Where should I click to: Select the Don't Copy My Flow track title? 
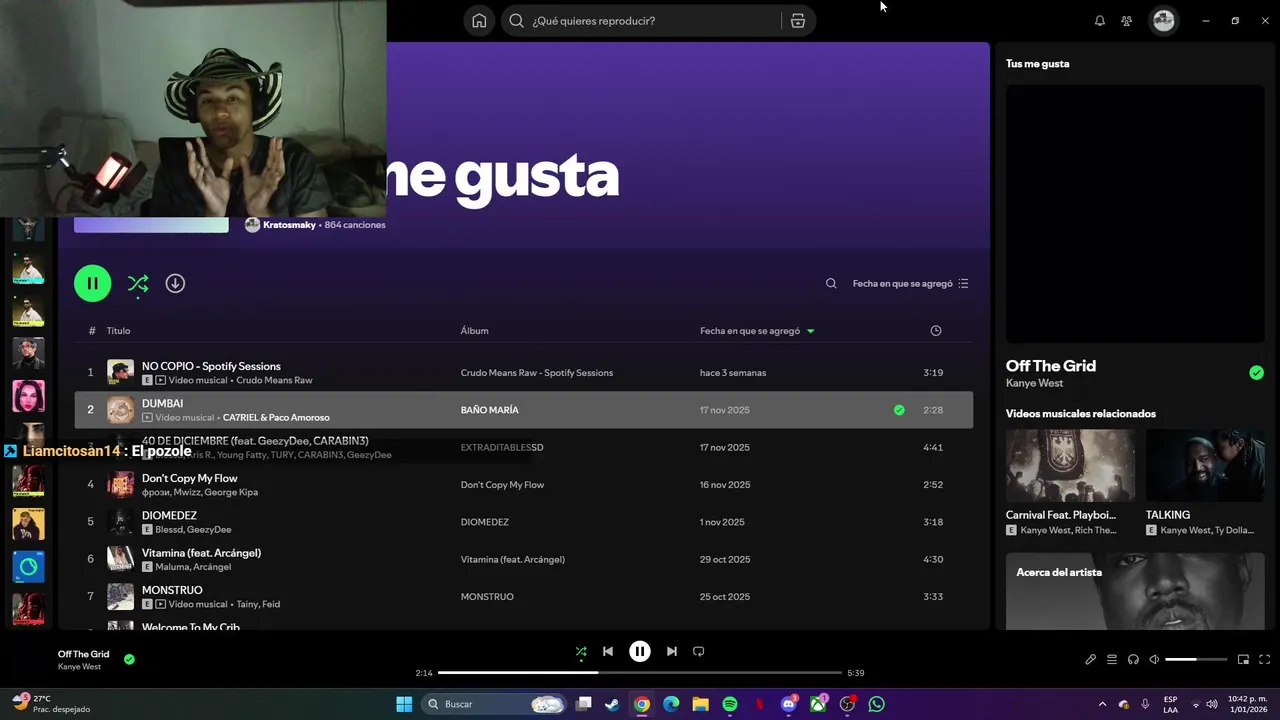[x=189, y=478]
